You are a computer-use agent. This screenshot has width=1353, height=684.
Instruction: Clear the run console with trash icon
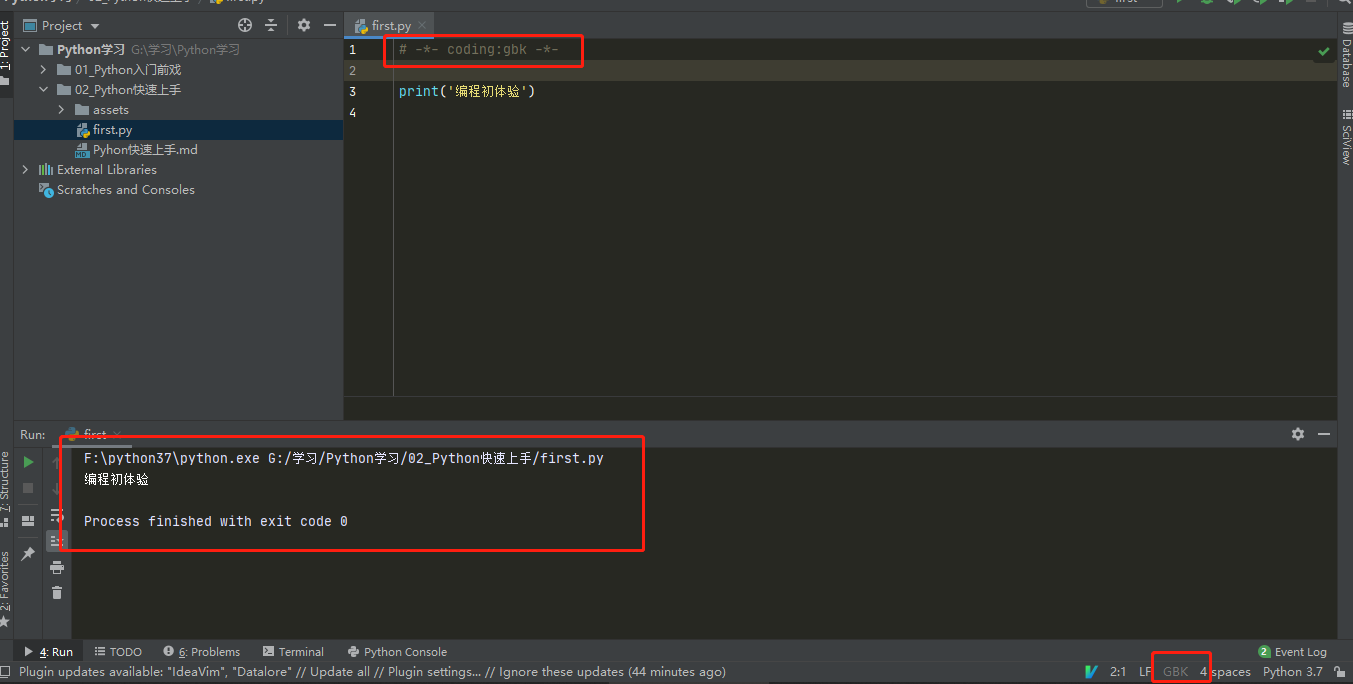coord(57,592)
